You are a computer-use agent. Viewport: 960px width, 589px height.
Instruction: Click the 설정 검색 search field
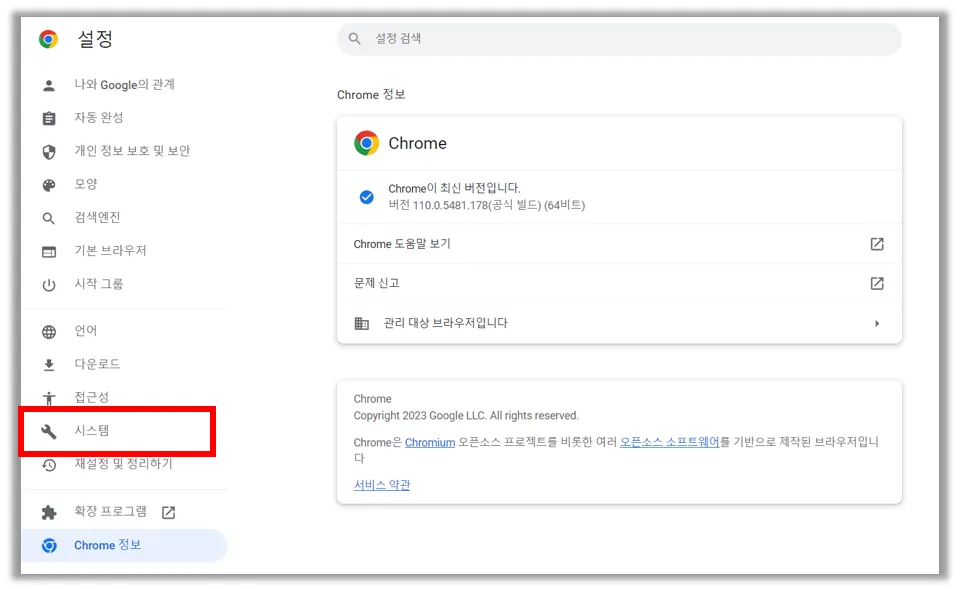click(x=619, y=39)
